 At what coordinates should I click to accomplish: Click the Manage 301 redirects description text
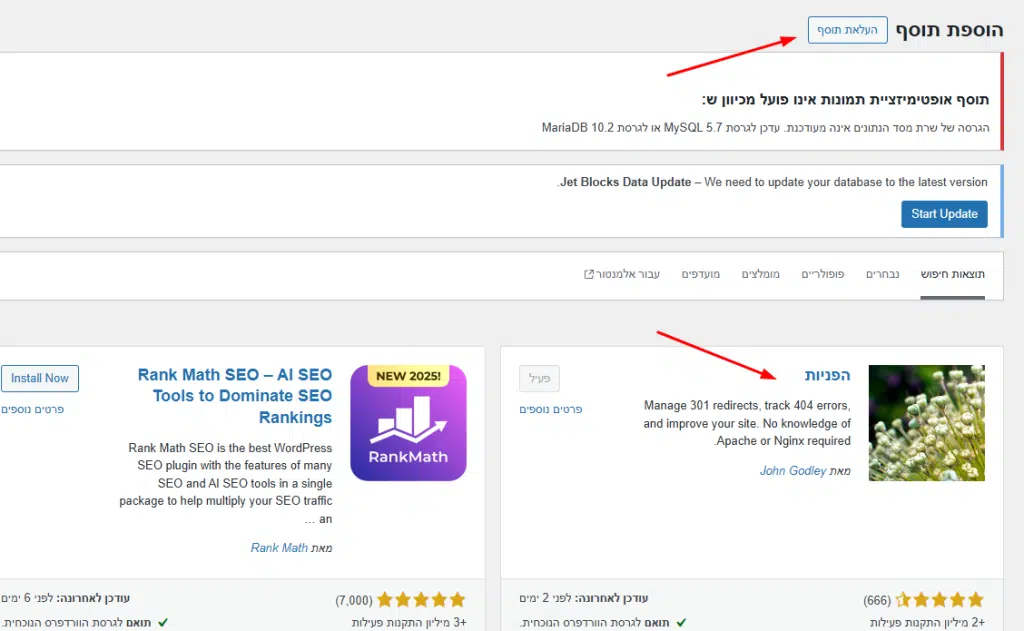tap(747, 423)
